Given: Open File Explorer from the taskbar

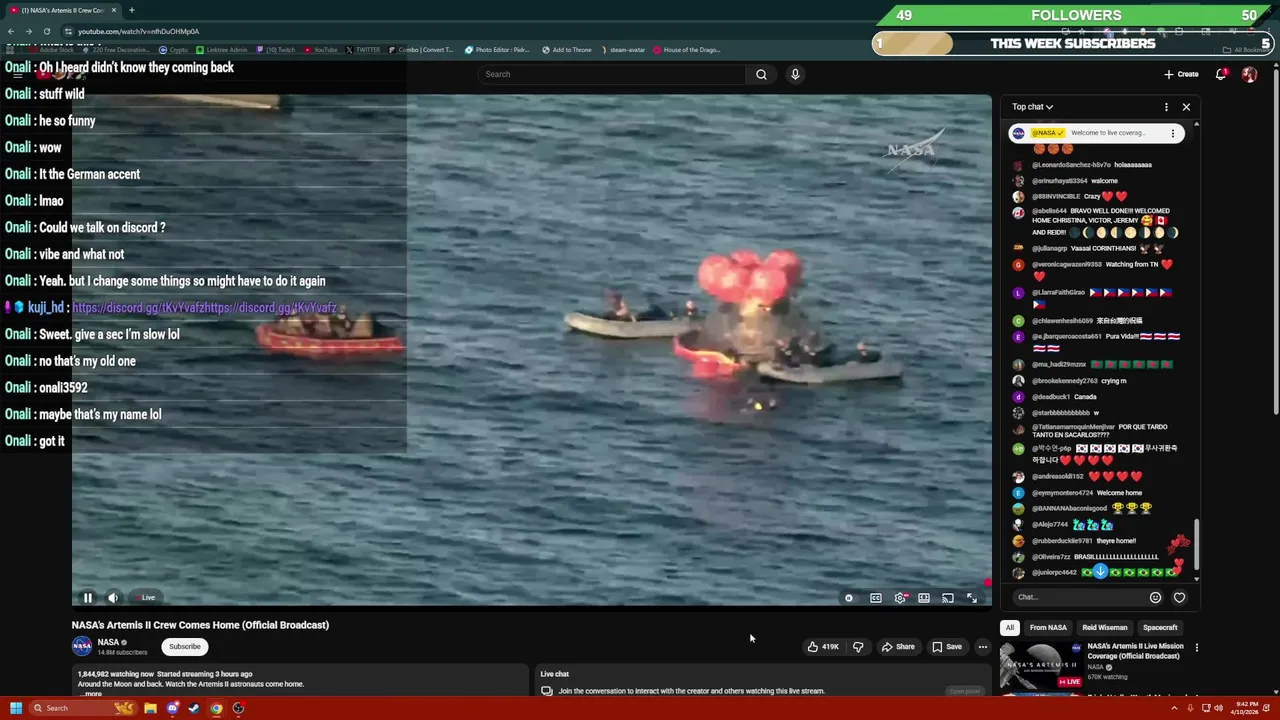Looking at the screenshot, I should [150, 708].
